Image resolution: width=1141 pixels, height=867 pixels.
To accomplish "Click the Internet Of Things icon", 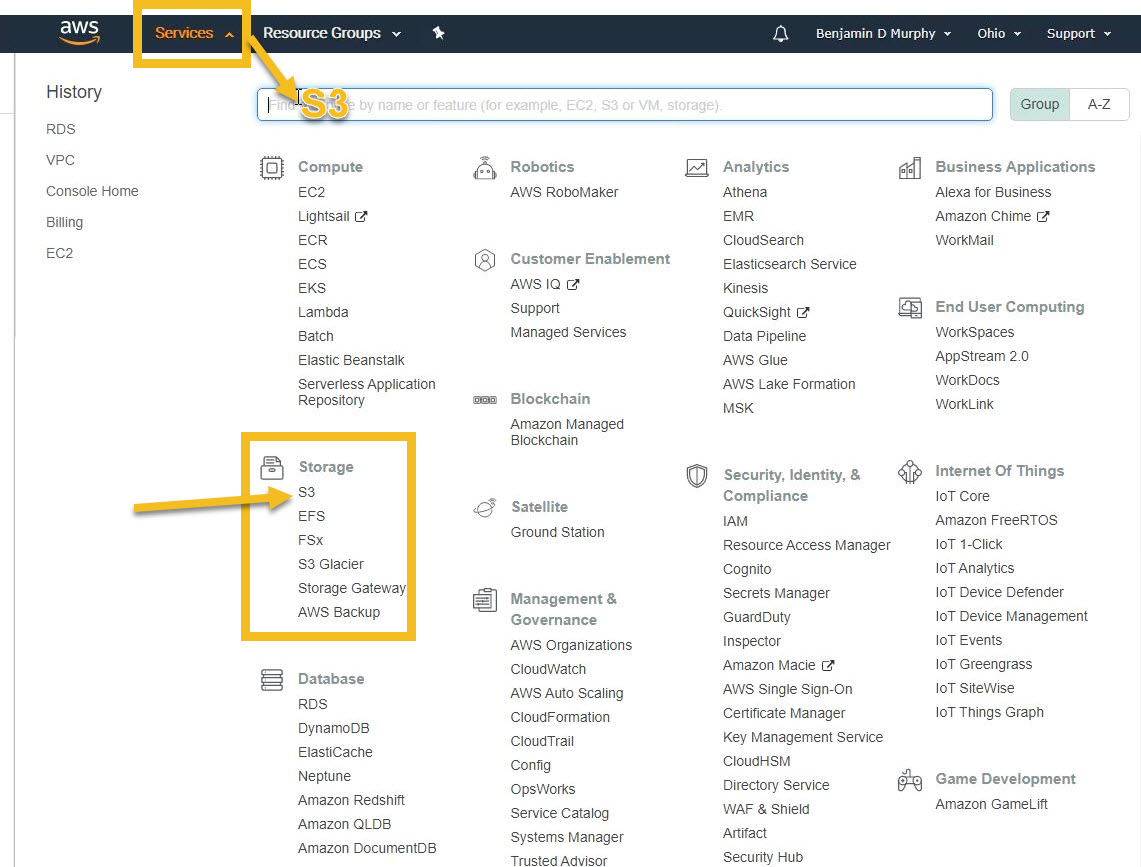I will click(x=910, y=472).
